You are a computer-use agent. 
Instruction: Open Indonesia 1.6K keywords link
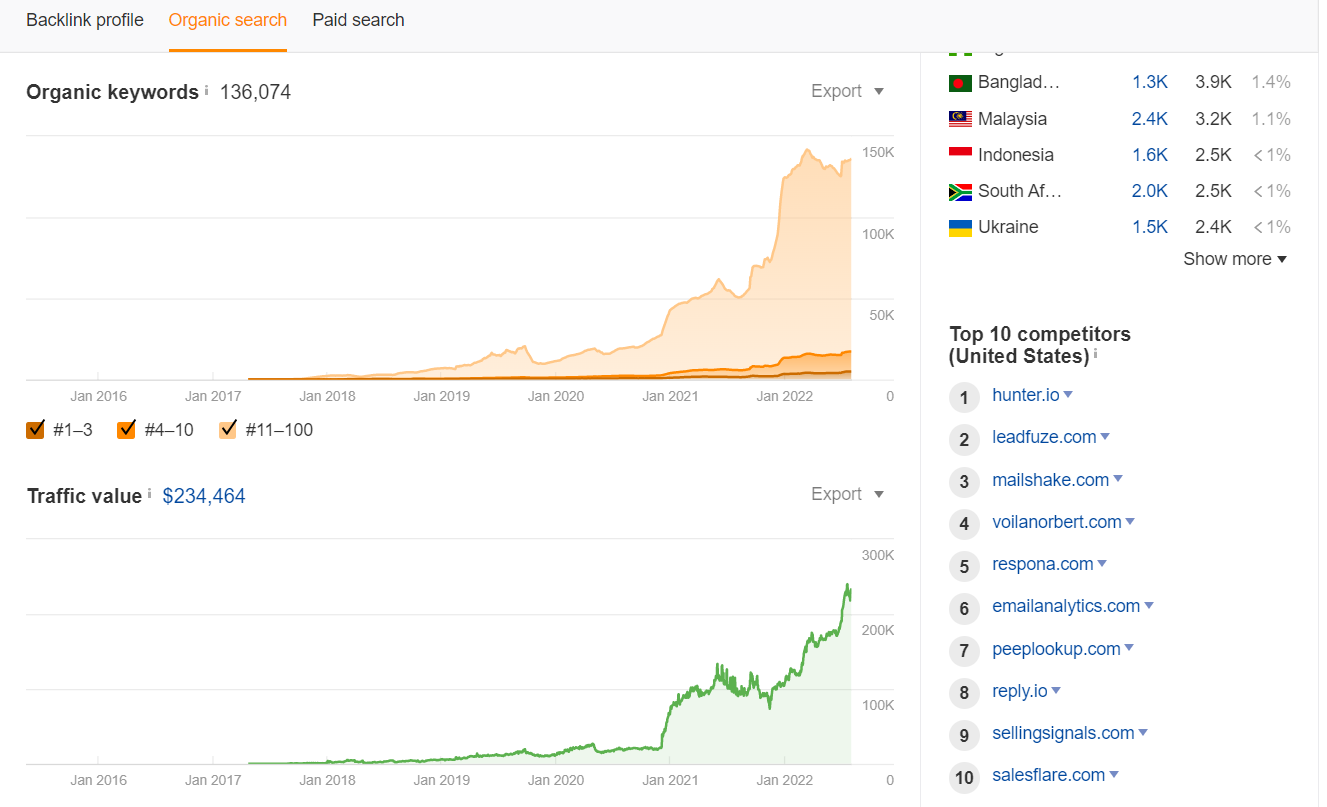coord(1150,155)
